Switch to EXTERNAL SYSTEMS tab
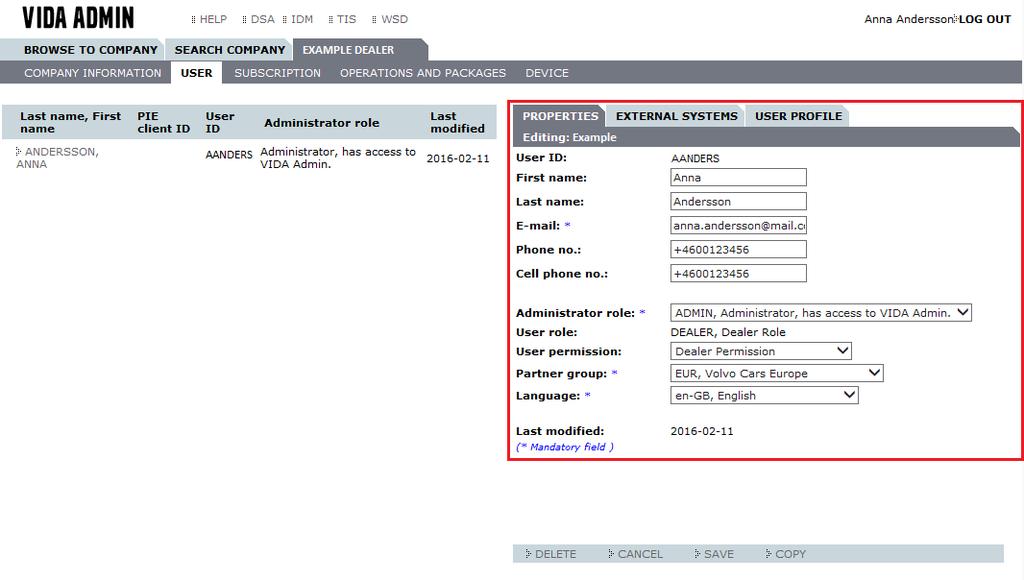The height and width of the screenshot is (580, 1024). [677, 116]
